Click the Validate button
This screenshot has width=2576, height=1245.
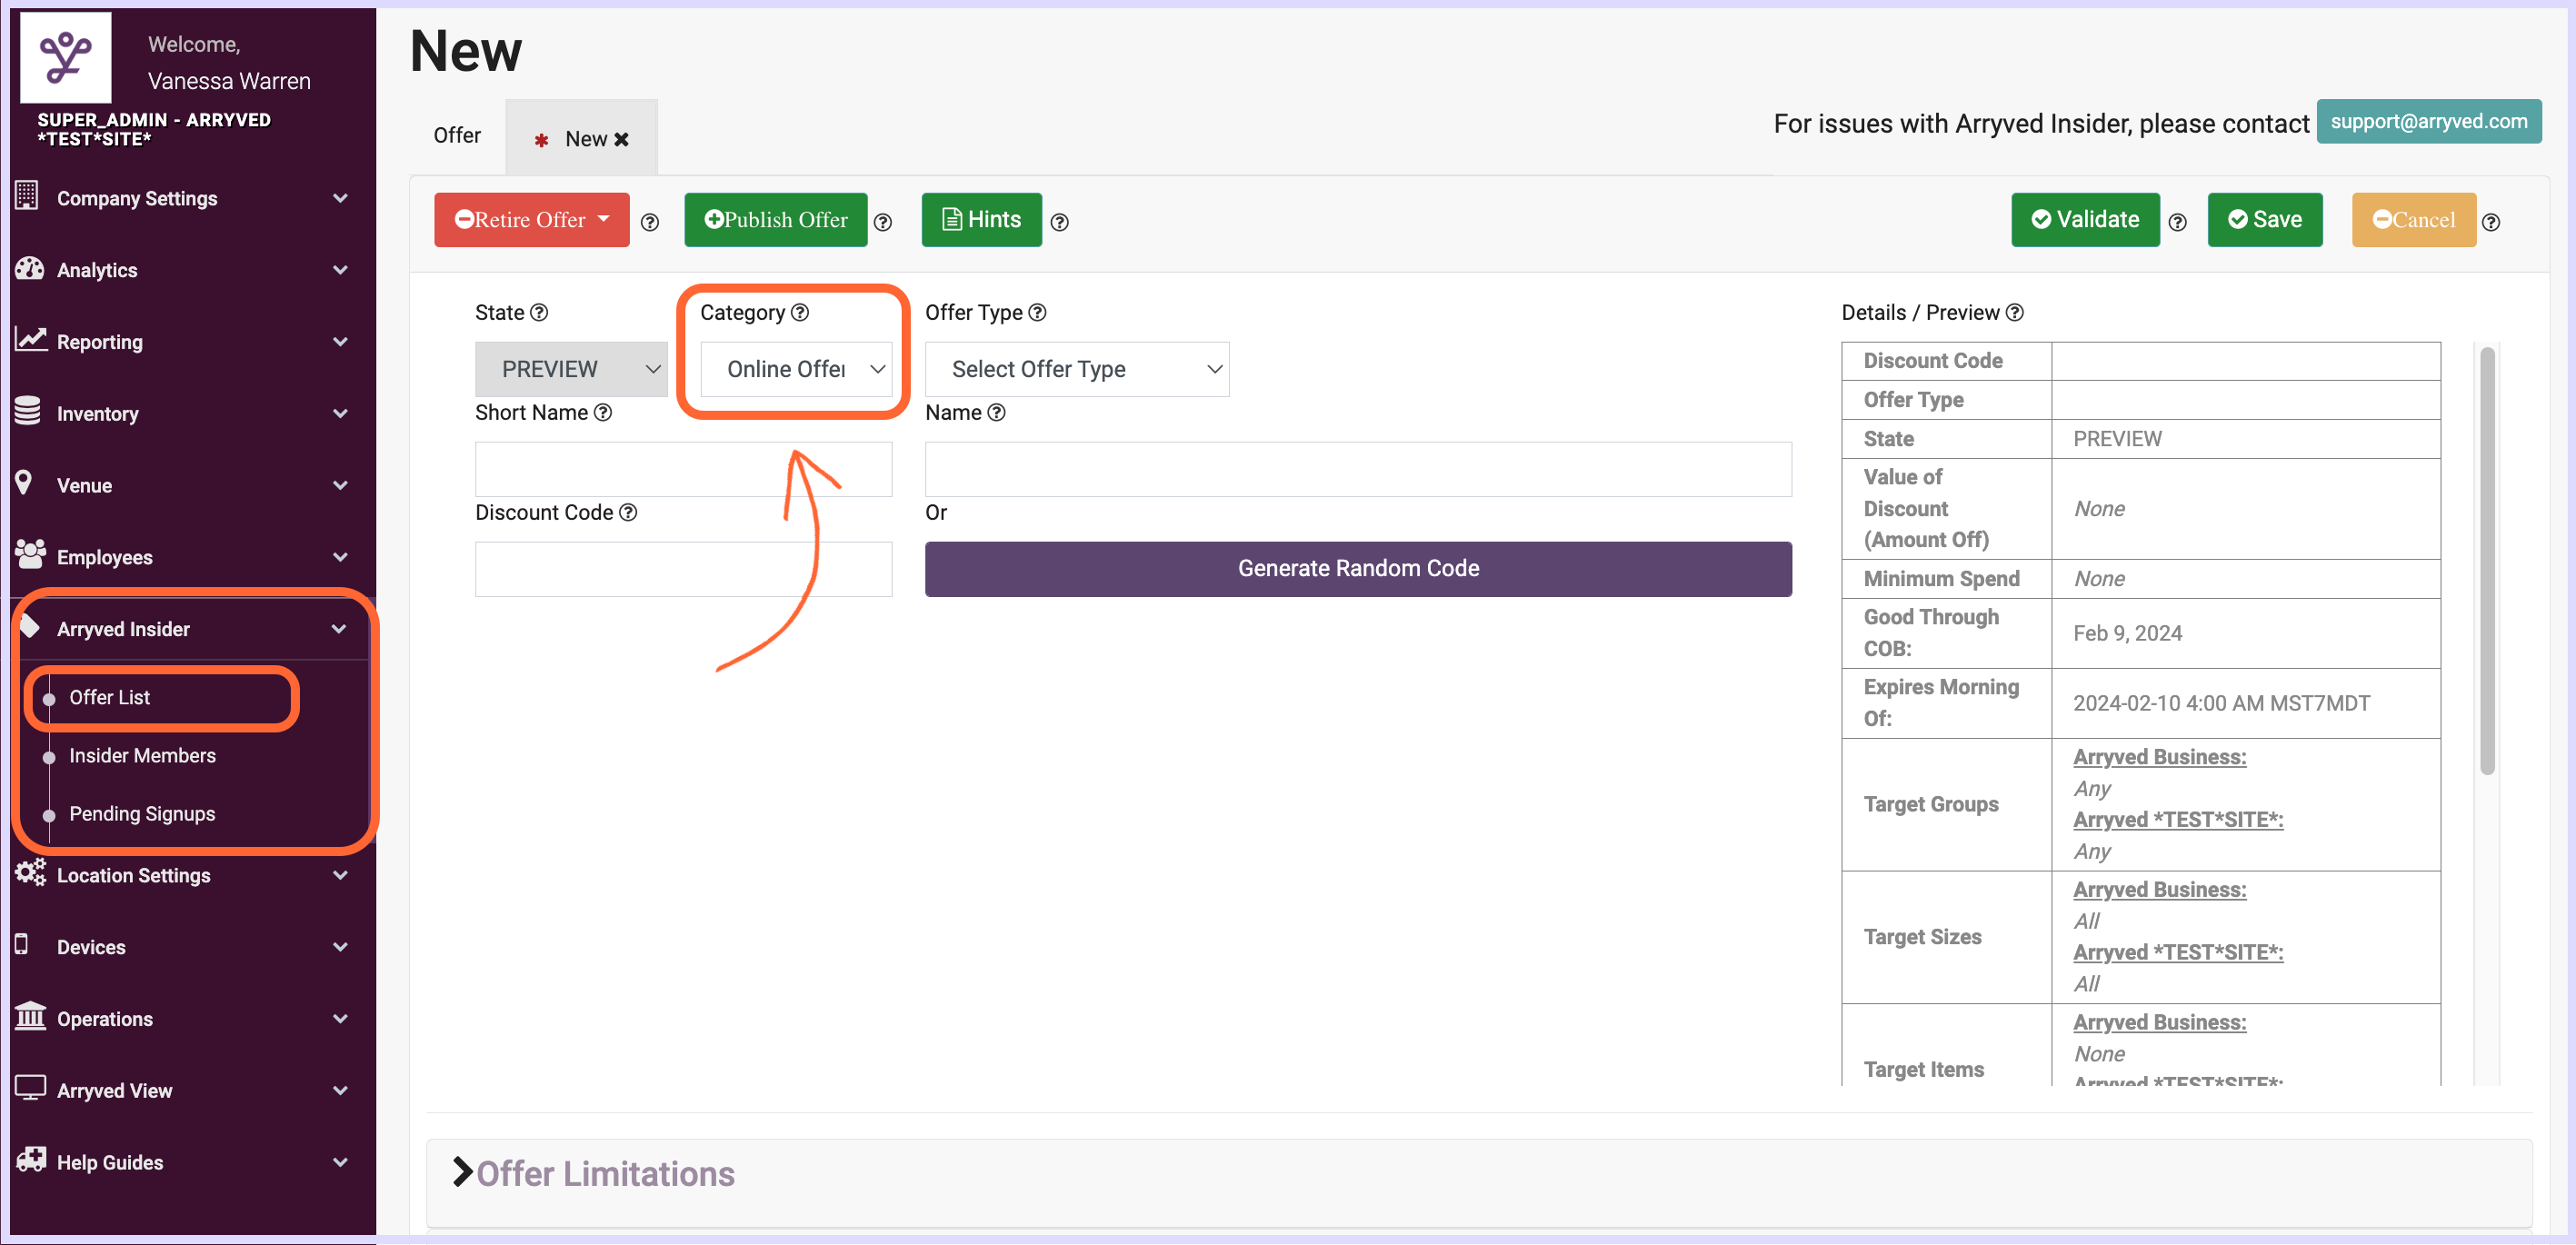[x=2085, y=219]
